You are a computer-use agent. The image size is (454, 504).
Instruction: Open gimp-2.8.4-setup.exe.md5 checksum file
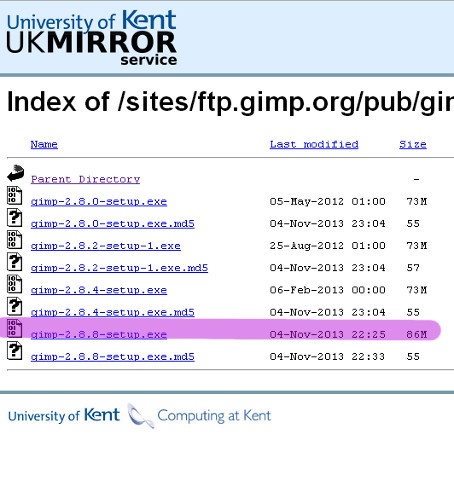coord(112,312)
